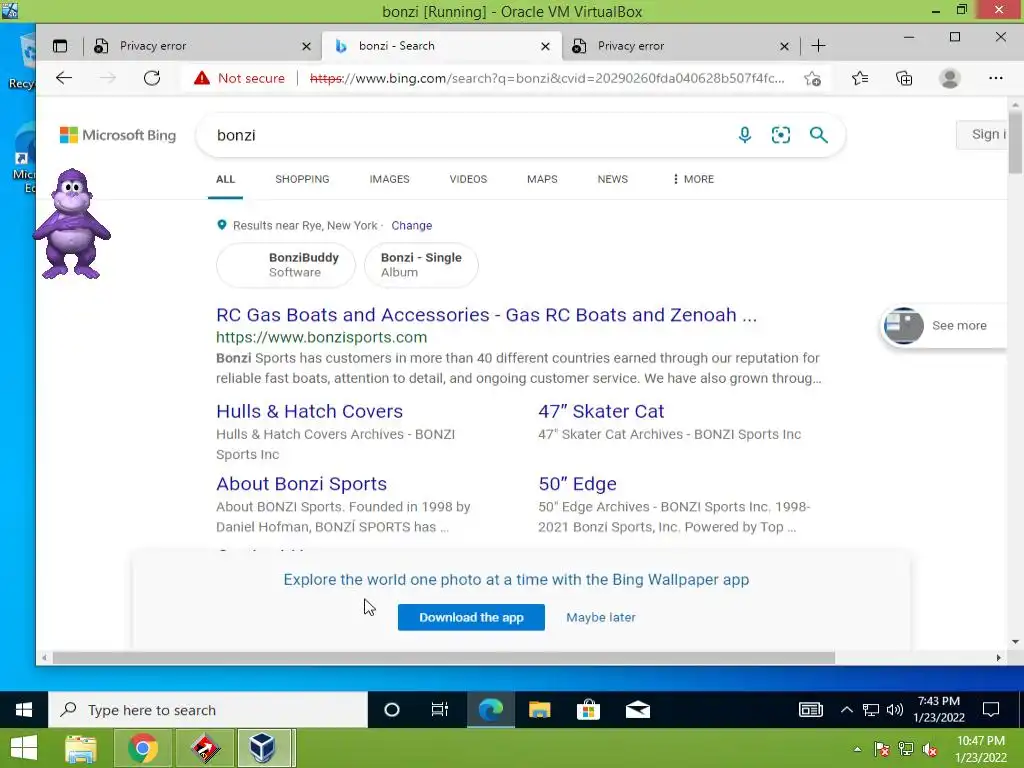
Task: Dismiss banner with Maybe later
Action: 601,617
